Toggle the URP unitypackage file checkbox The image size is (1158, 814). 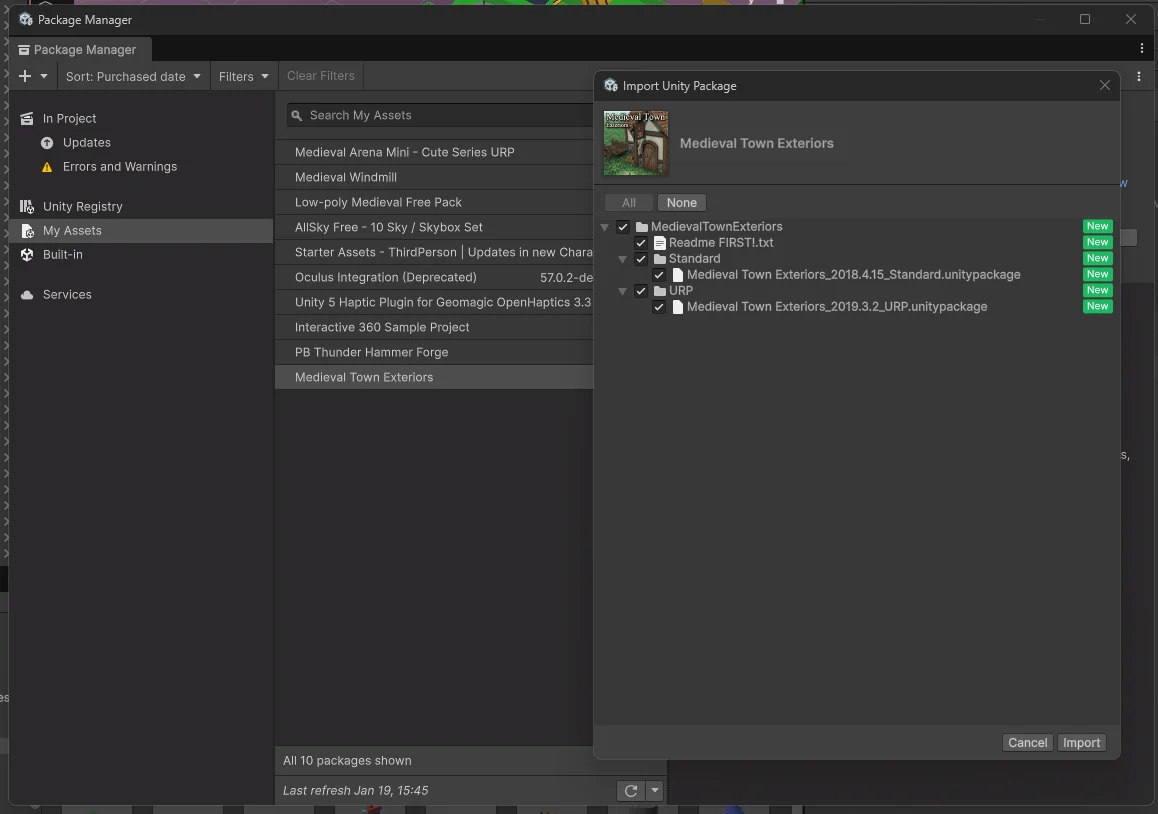[x=659, y=307]
